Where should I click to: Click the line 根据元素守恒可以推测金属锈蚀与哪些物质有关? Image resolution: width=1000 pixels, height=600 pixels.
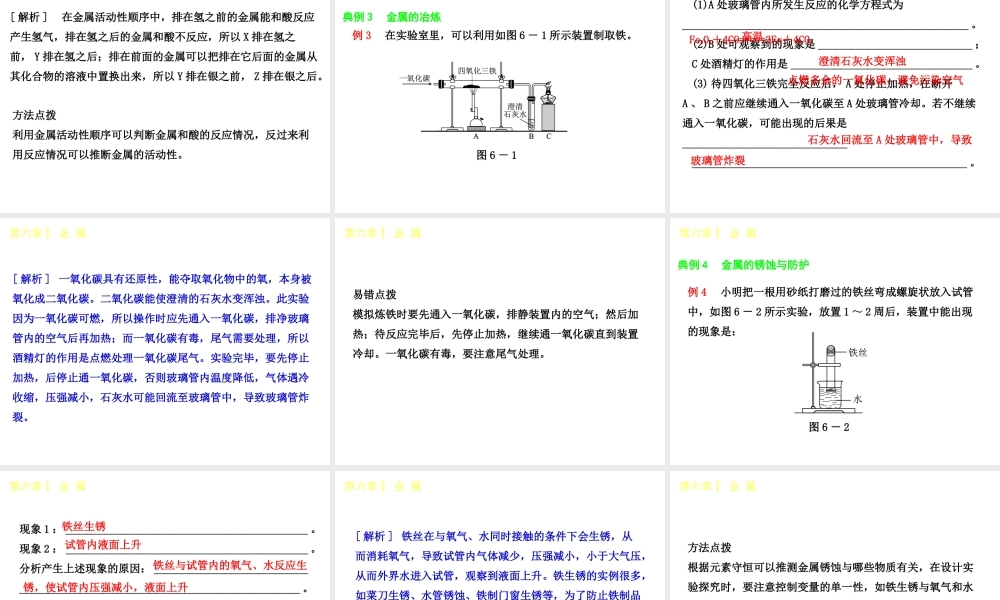pos(830,567)
